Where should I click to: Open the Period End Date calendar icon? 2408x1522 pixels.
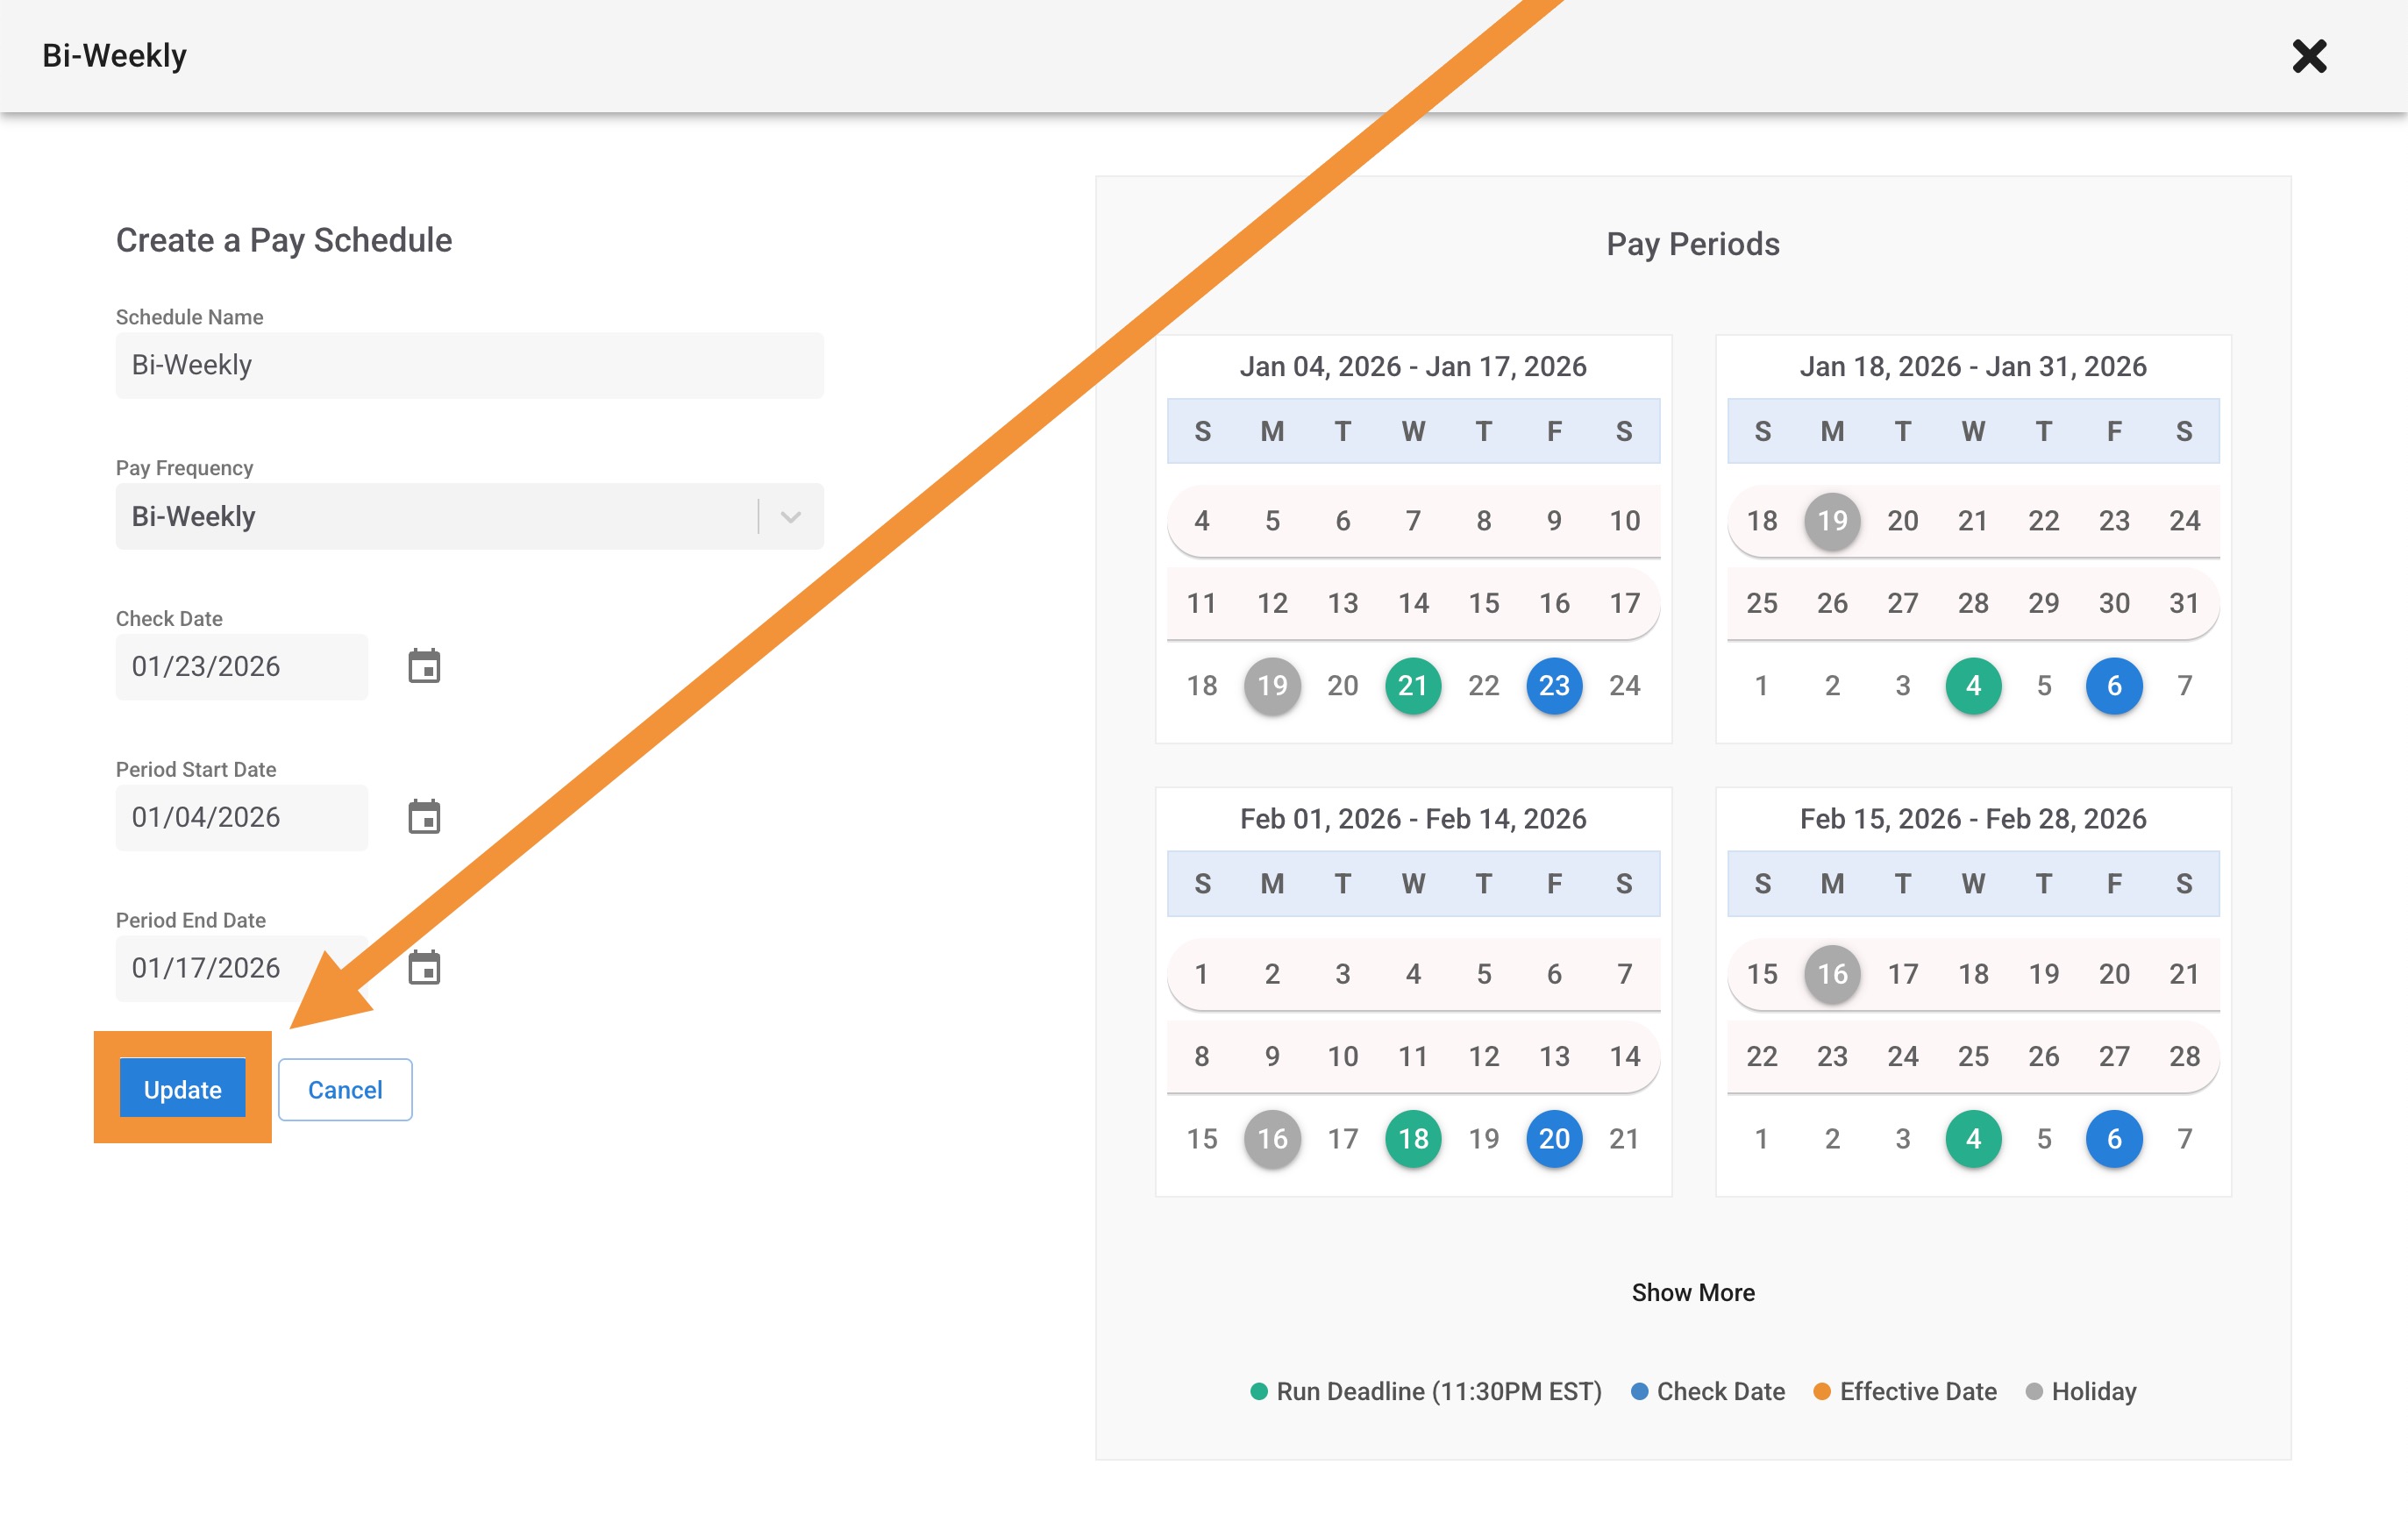[x=424, y=967]
